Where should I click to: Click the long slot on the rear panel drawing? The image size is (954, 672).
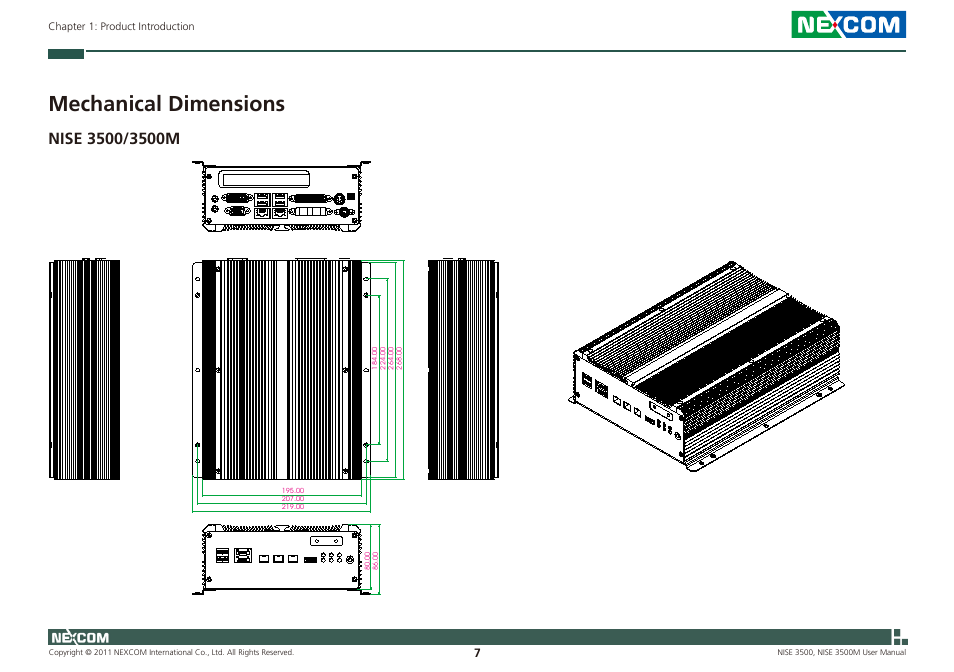[265, 179]
